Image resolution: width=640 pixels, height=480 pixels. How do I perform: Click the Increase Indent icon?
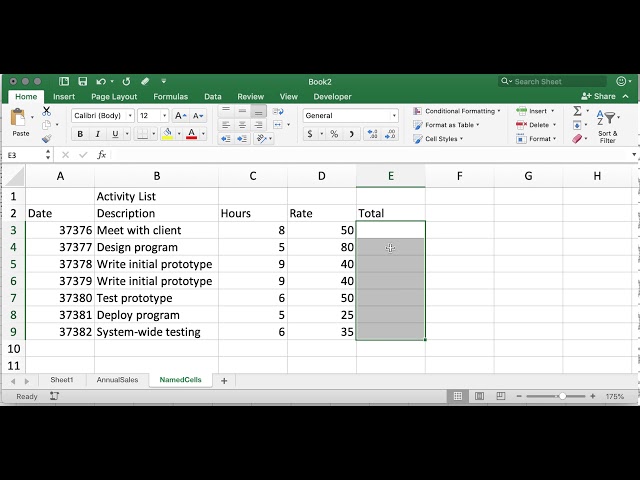(x=242, y=139)
